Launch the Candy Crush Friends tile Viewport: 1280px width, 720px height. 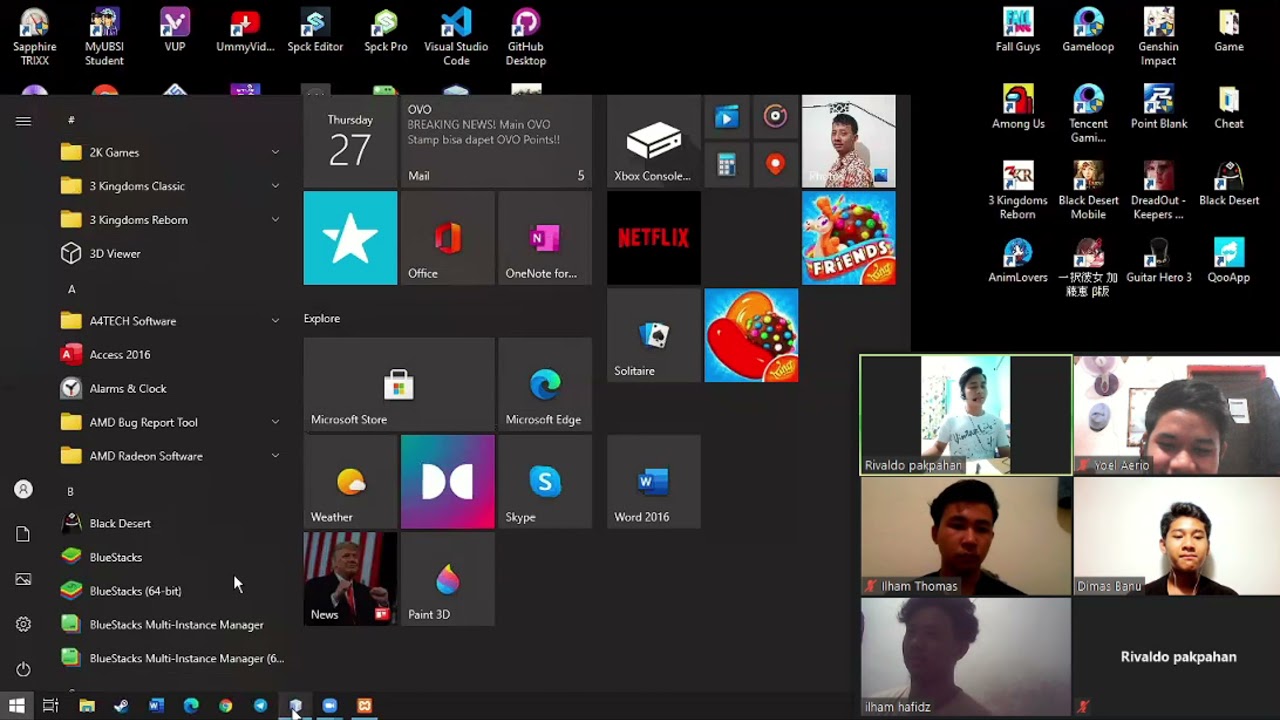pyautogui.click(x=848, y=238)
